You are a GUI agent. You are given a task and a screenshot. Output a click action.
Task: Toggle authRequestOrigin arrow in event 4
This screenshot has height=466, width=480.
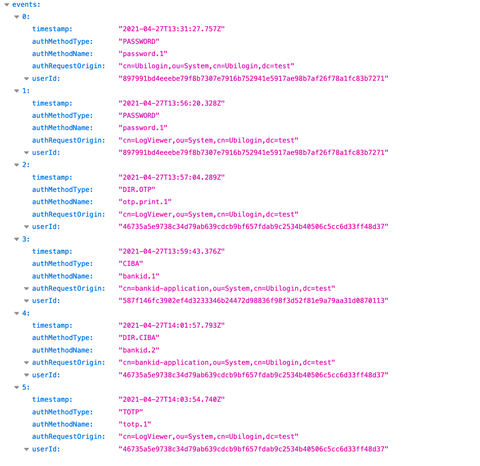[27, 362]
